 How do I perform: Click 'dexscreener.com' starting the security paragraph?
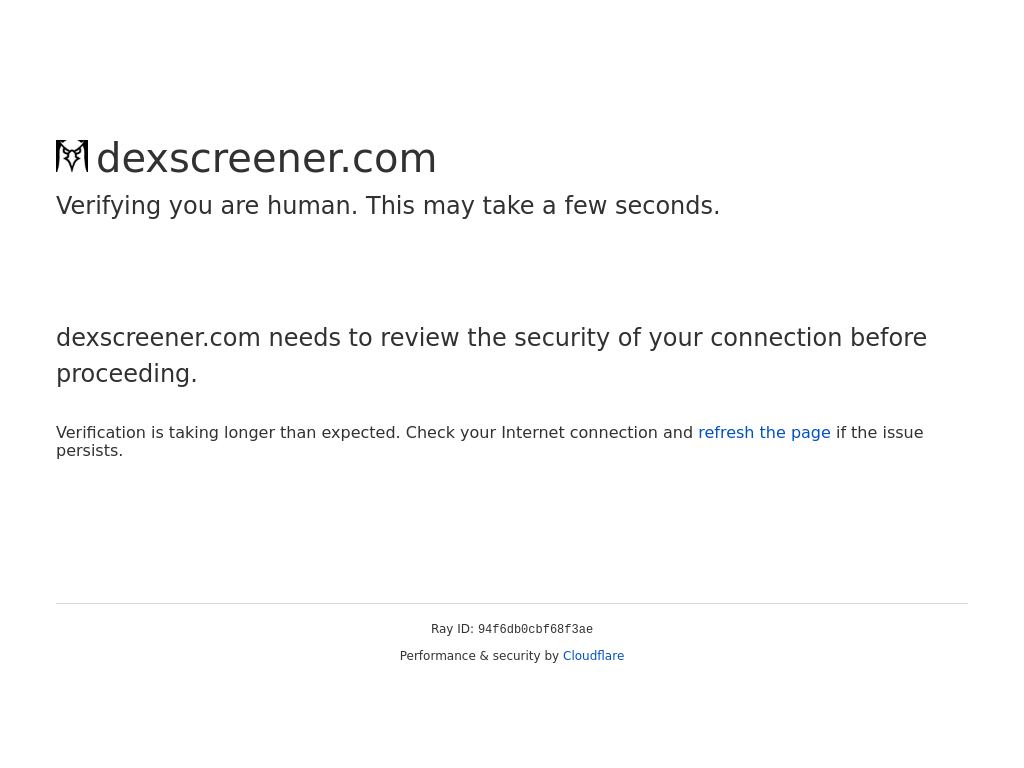click(159, 338)
